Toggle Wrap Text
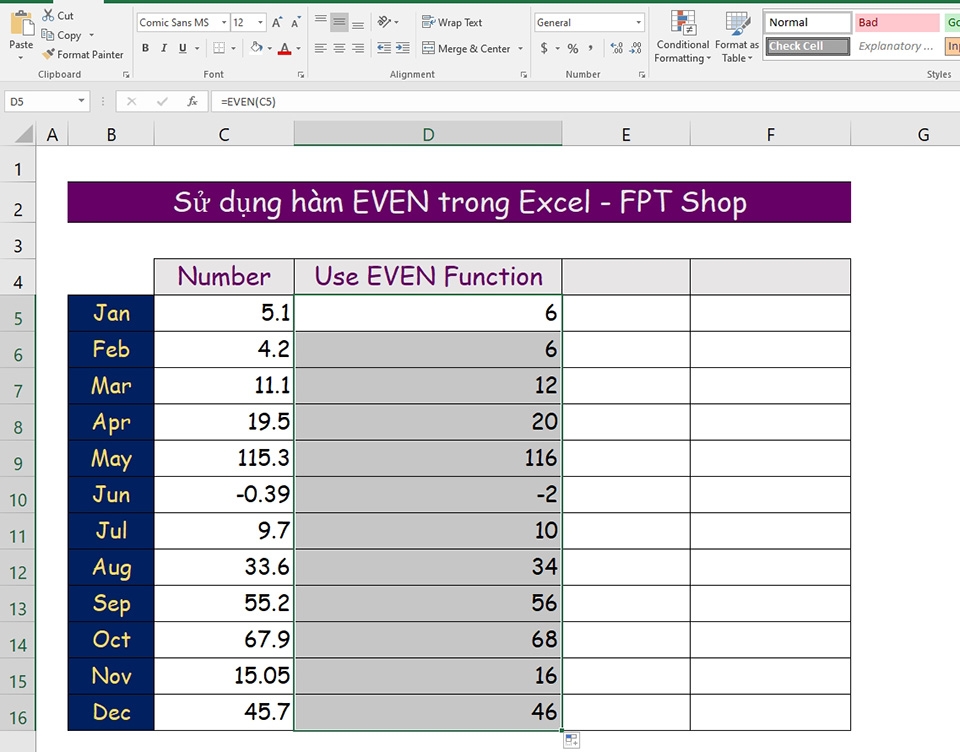The height and width of the screenshot is (752, 960). (452, 23)
